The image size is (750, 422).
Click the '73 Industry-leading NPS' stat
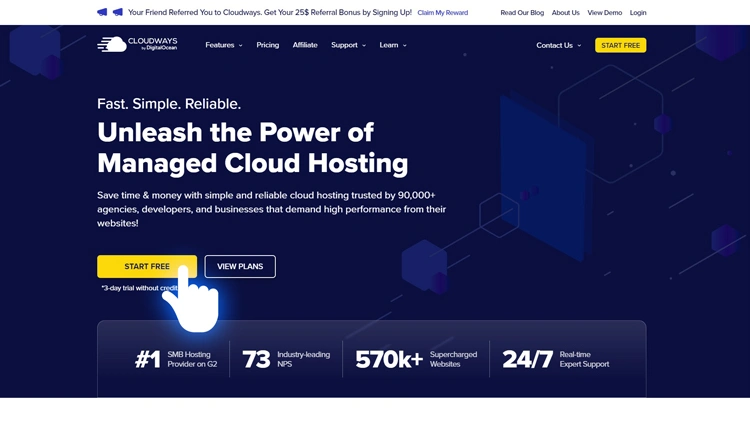(x=286, y=359)
